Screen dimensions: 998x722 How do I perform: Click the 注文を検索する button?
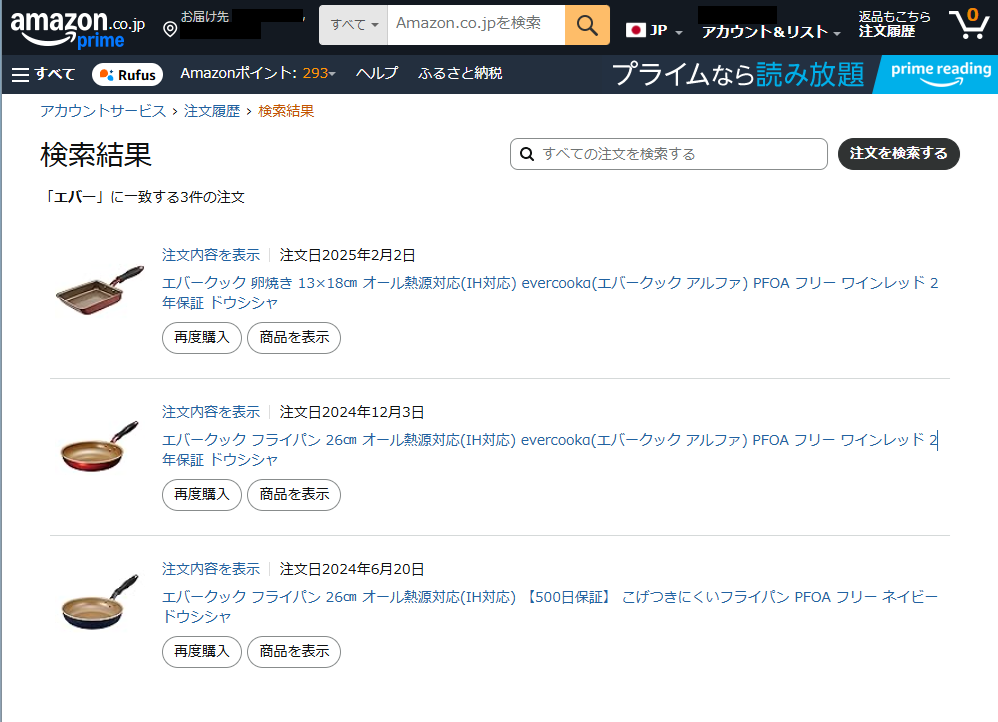(x=898, y=154)
